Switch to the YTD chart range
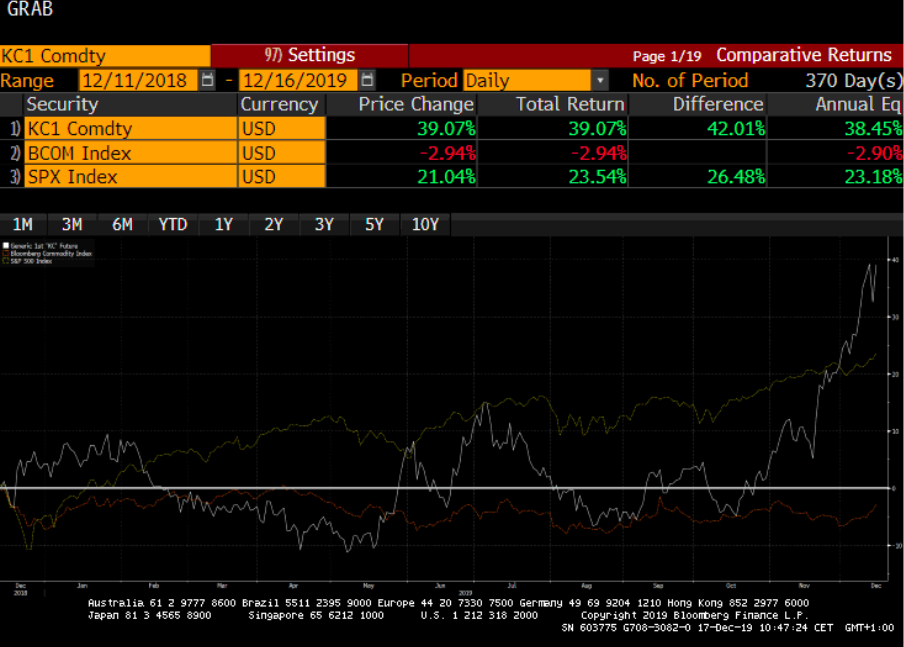This screenshot has width=904, height=647. [173, 224]
